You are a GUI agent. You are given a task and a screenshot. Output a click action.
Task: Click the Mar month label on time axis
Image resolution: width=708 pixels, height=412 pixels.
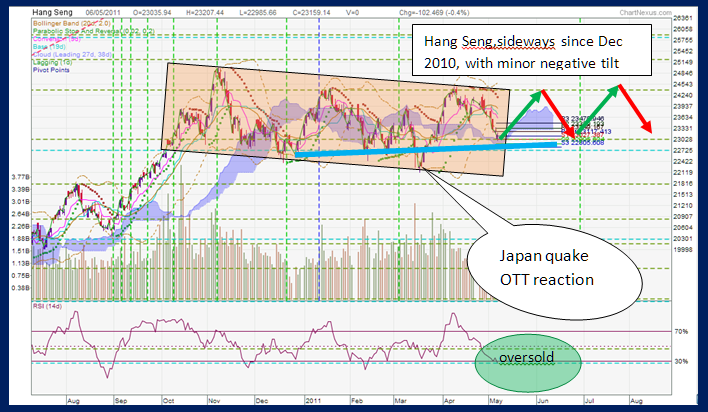(401, 401)
